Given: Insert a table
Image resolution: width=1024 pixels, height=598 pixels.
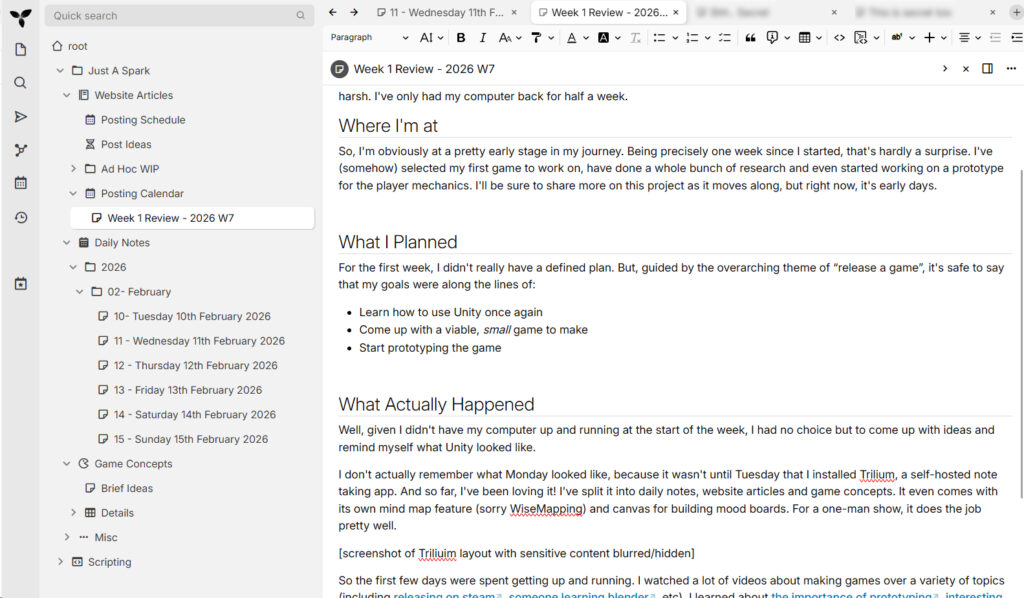Looking at the screenshot, I should 805,38.
